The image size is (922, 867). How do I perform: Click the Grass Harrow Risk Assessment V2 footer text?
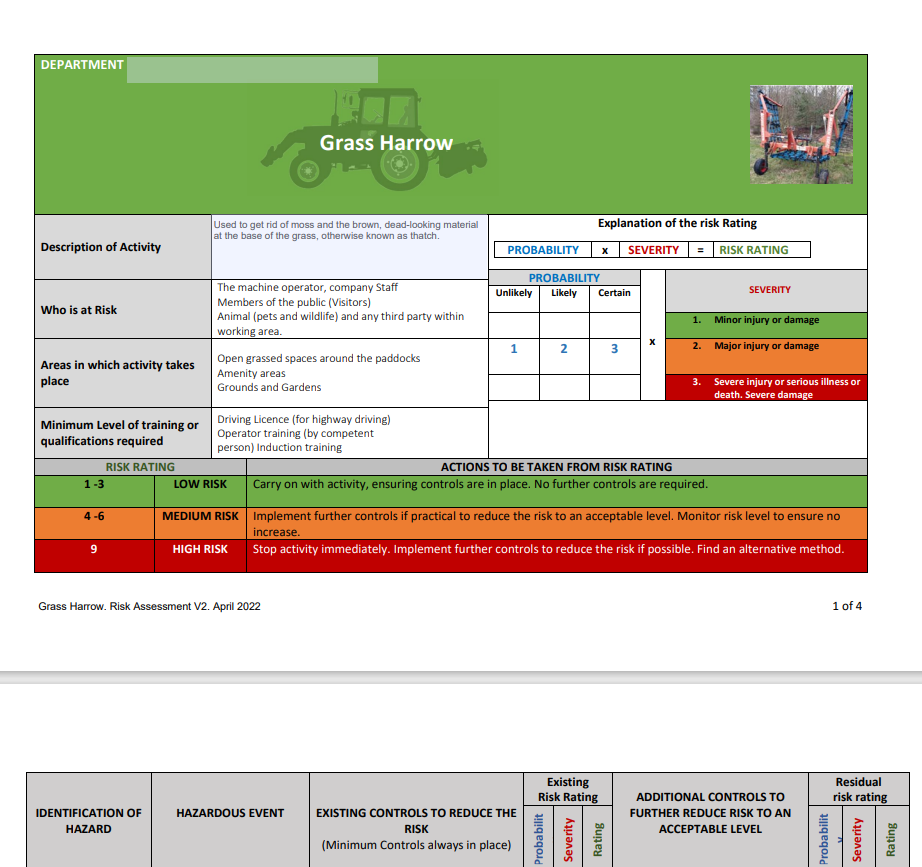pyautogui.click(x=148, y=606)
